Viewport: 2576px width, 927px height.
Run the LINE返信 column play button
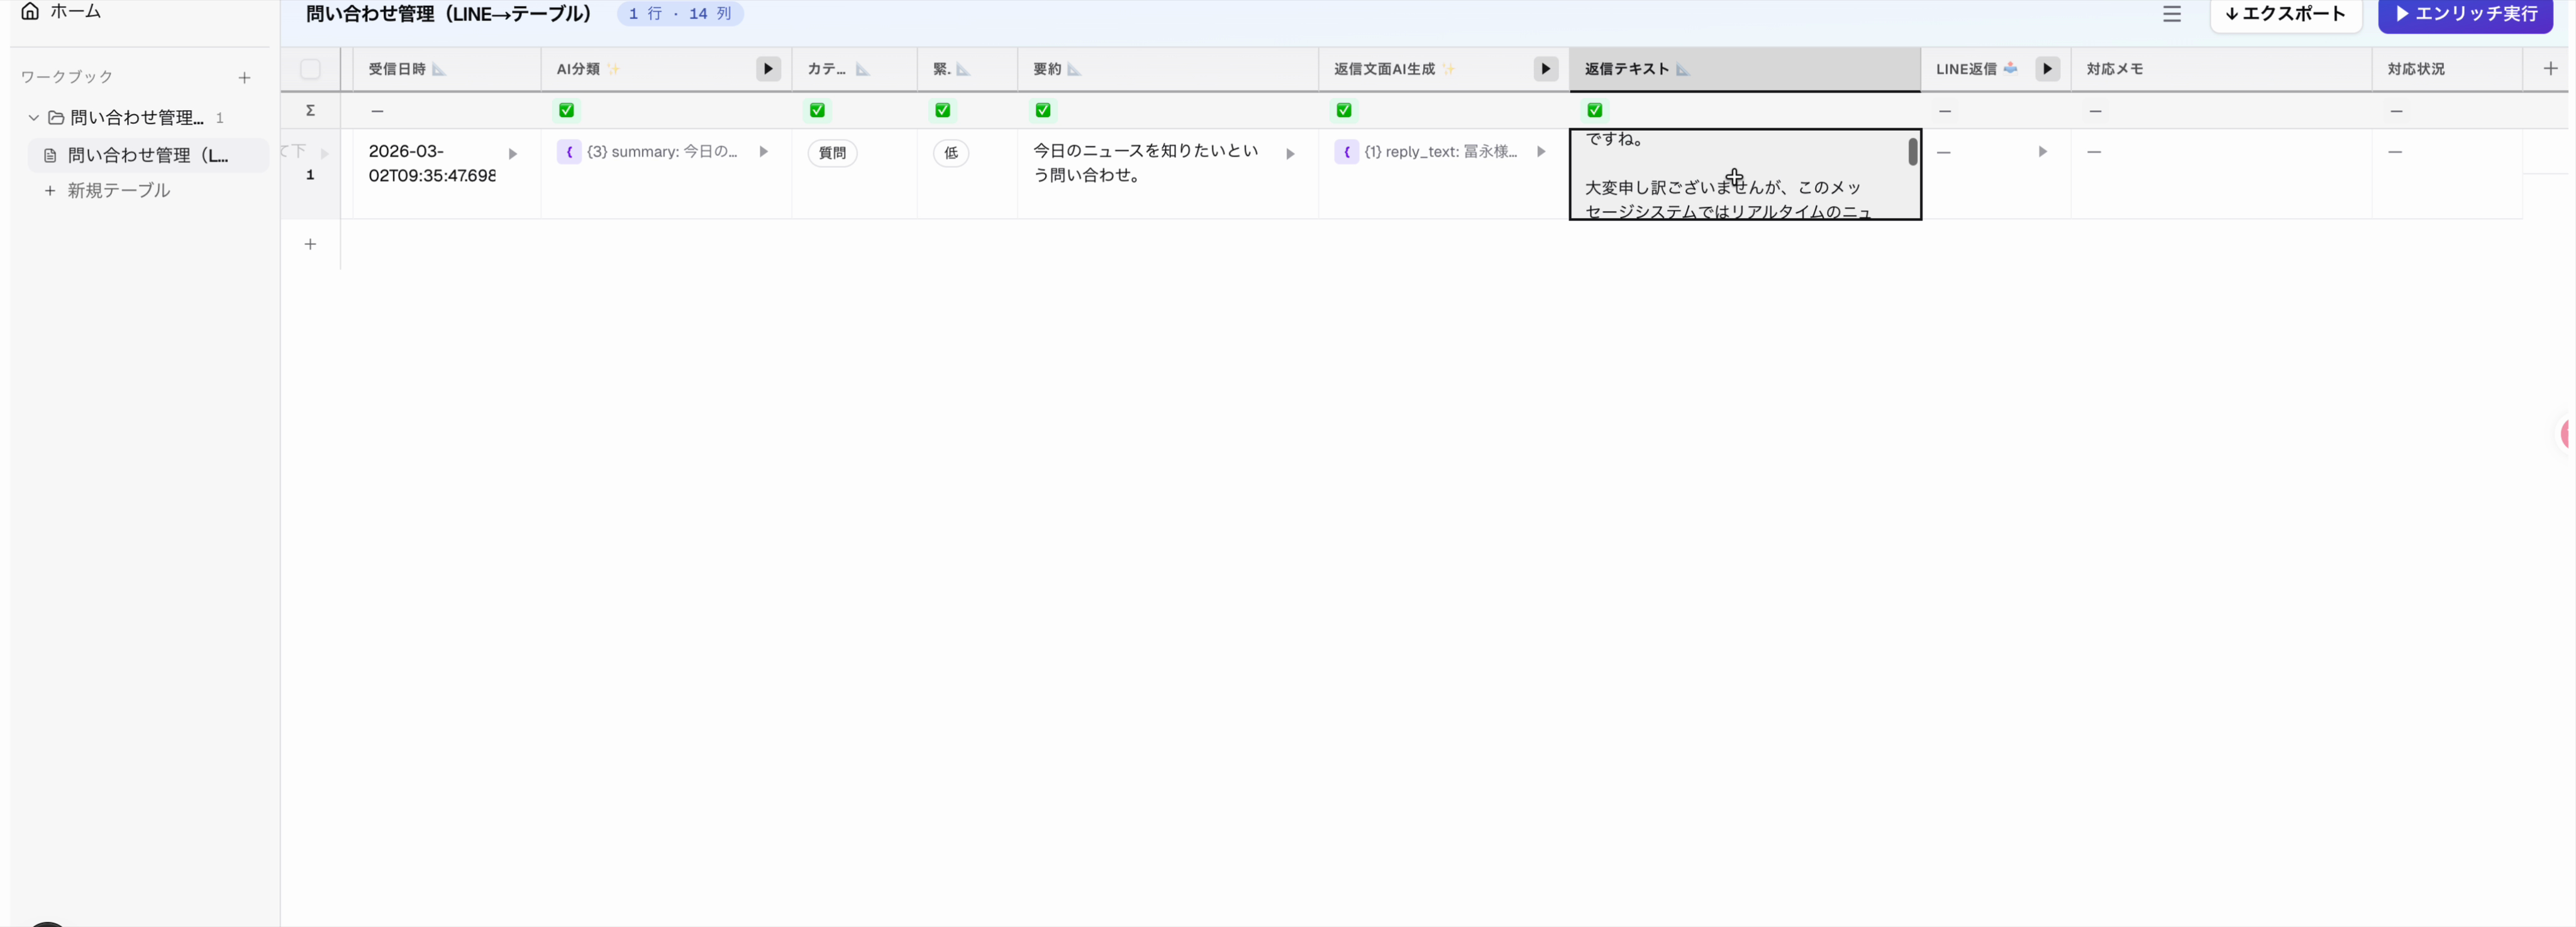pyautogui.click(x=2047, y=69)
